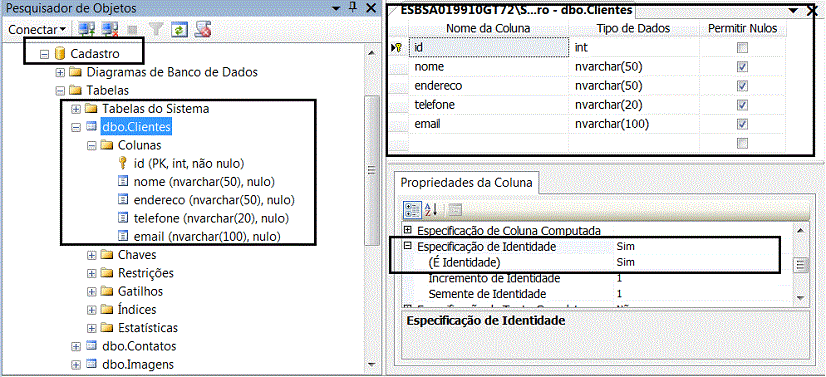Toggle Permitir Nulos checkbox in empty row

coord(742,143)
